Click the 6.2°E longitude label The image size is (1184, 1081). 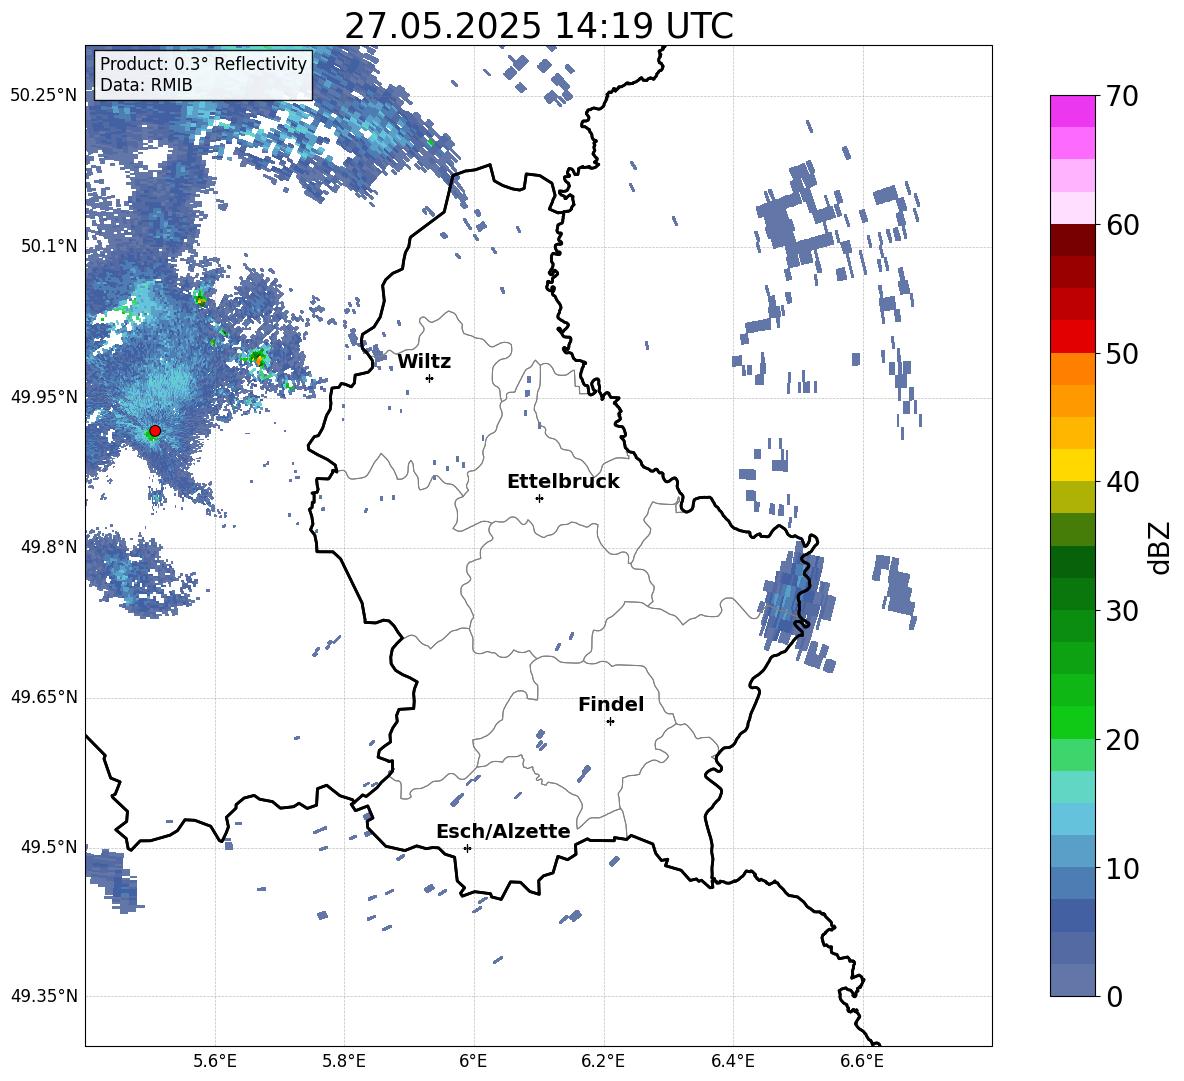(603, 1062)
